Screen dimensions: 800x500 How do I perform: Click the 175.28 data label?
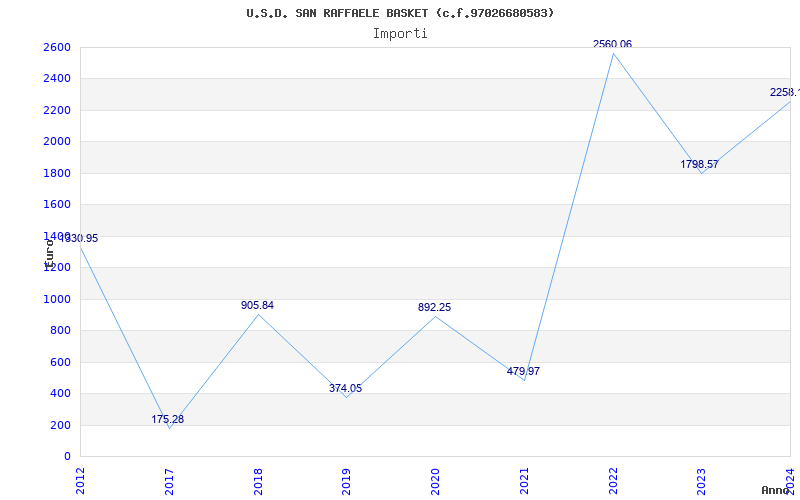click(x=167, y=419)
